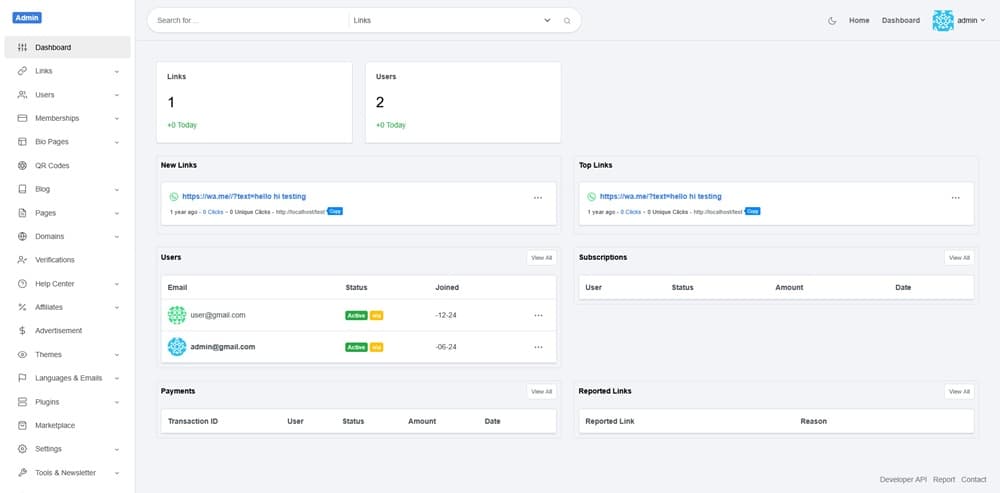Open the Developer API footer link
This screenshot has height=493, width=1000.
902,480
